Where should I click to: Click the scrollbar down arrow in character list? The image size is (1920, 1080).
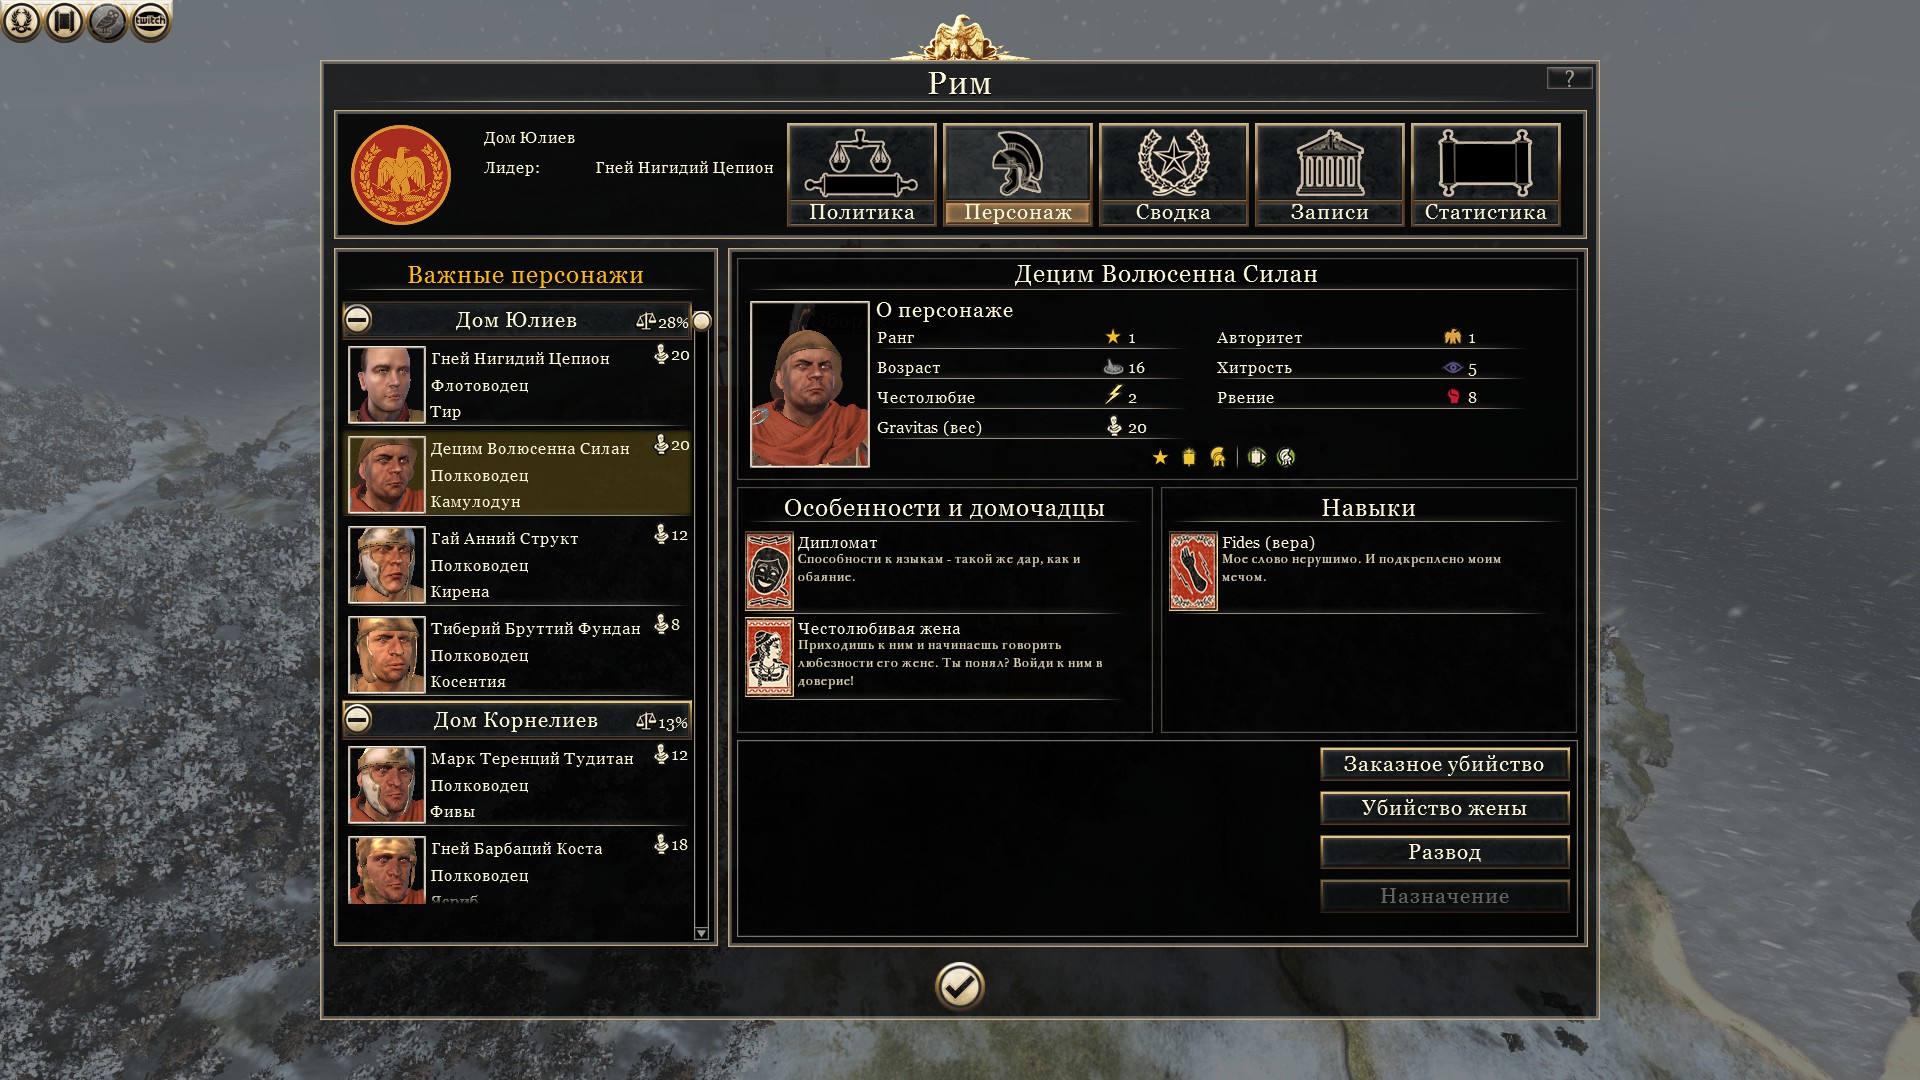(701, 933)
